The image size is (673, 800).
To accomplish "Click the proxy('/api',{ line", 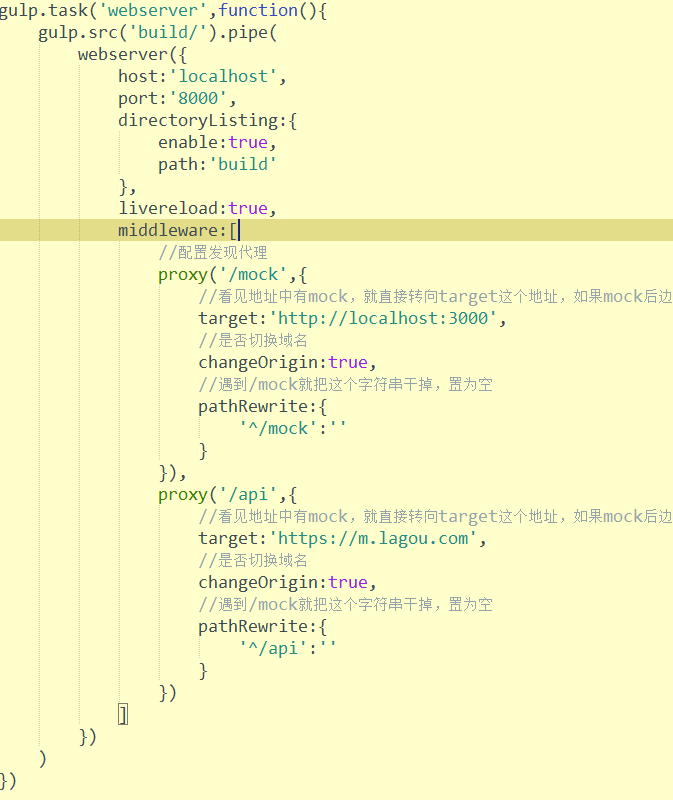I will coord(228,494).
